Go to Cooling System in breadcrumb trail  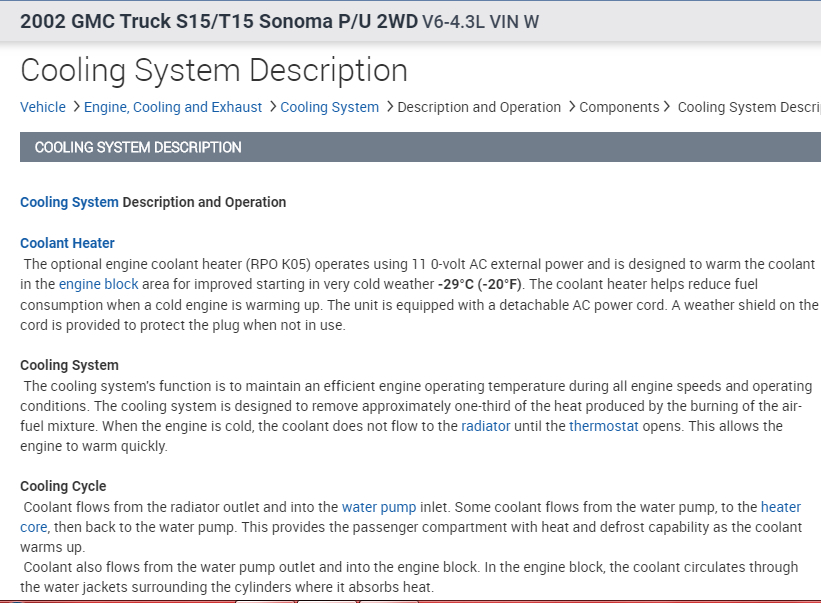click(330, 107)
